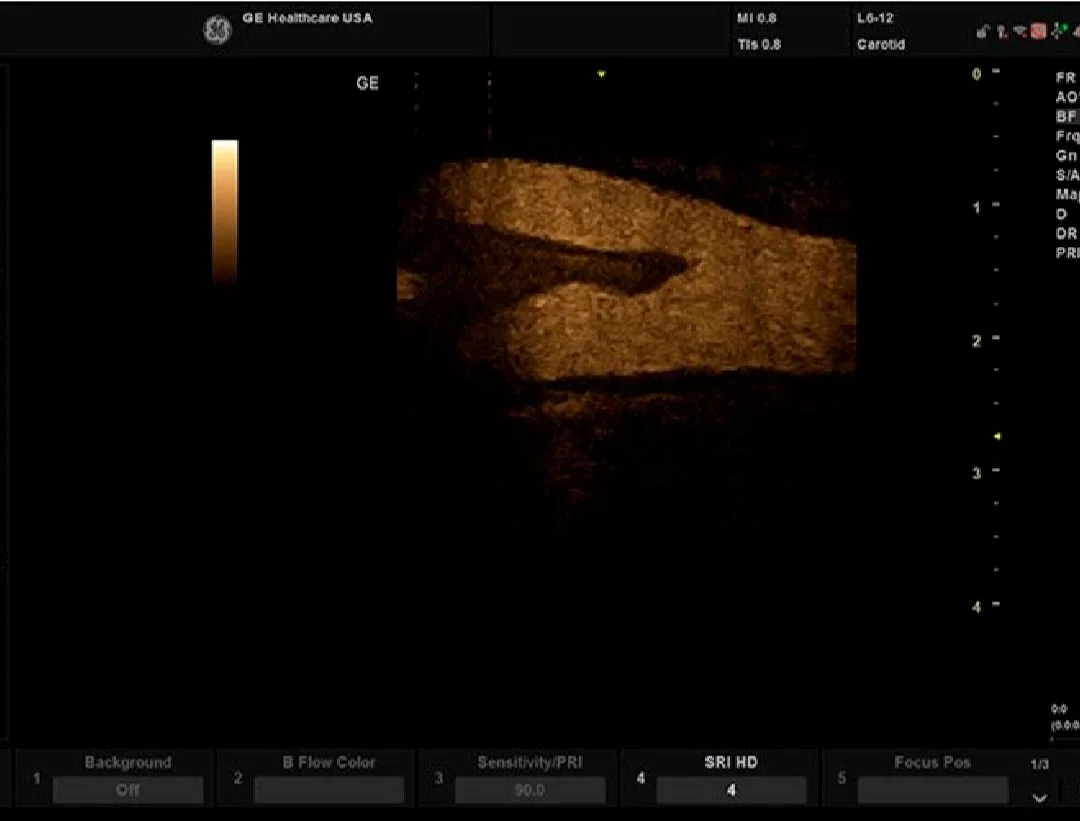Click the pink square status icon in header
Image resolution: width=1080 pixels, height=821 pixels.
1038,31
